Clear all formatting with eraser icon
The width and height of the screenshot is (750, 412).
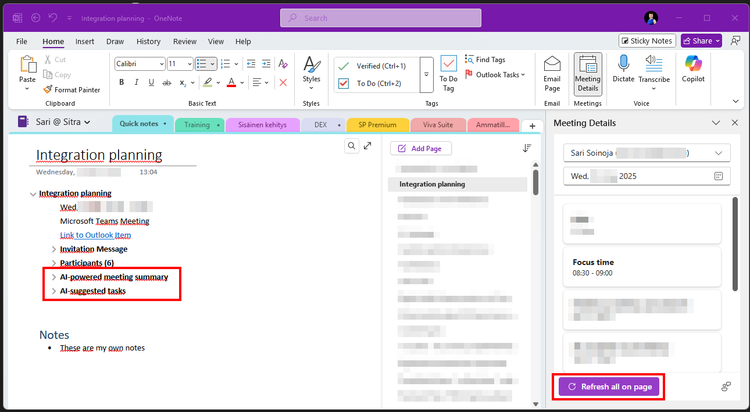point(283,64)
